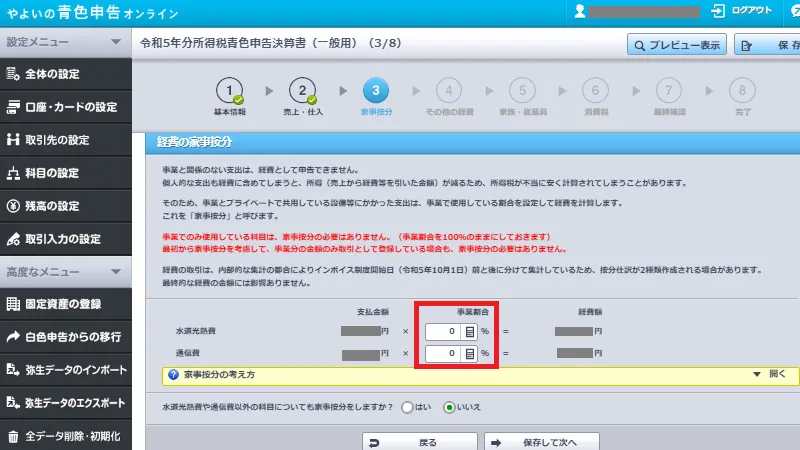800x450 pixels.
Task: Click the 取引先の設定 people icon
Action: coord(13,140)
